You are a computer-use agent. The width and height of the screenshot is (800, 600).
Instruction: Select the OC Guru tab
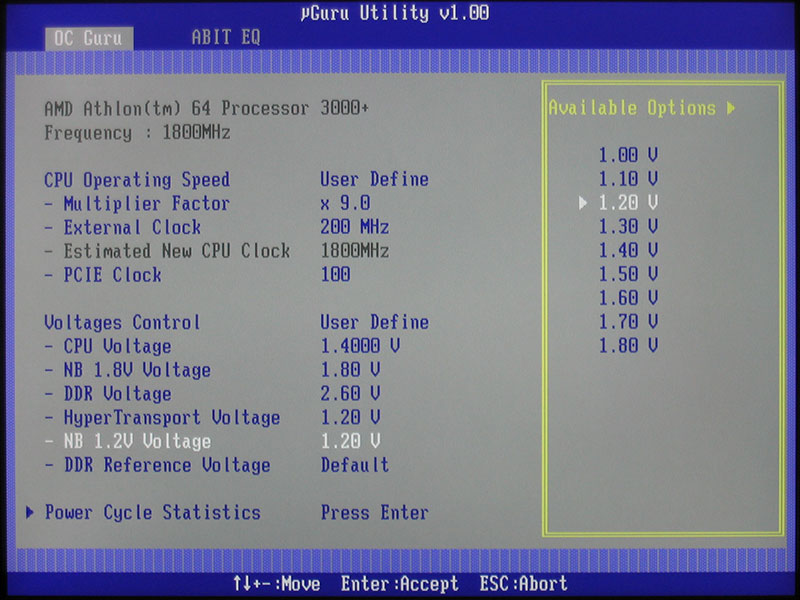tap(89, 38)
